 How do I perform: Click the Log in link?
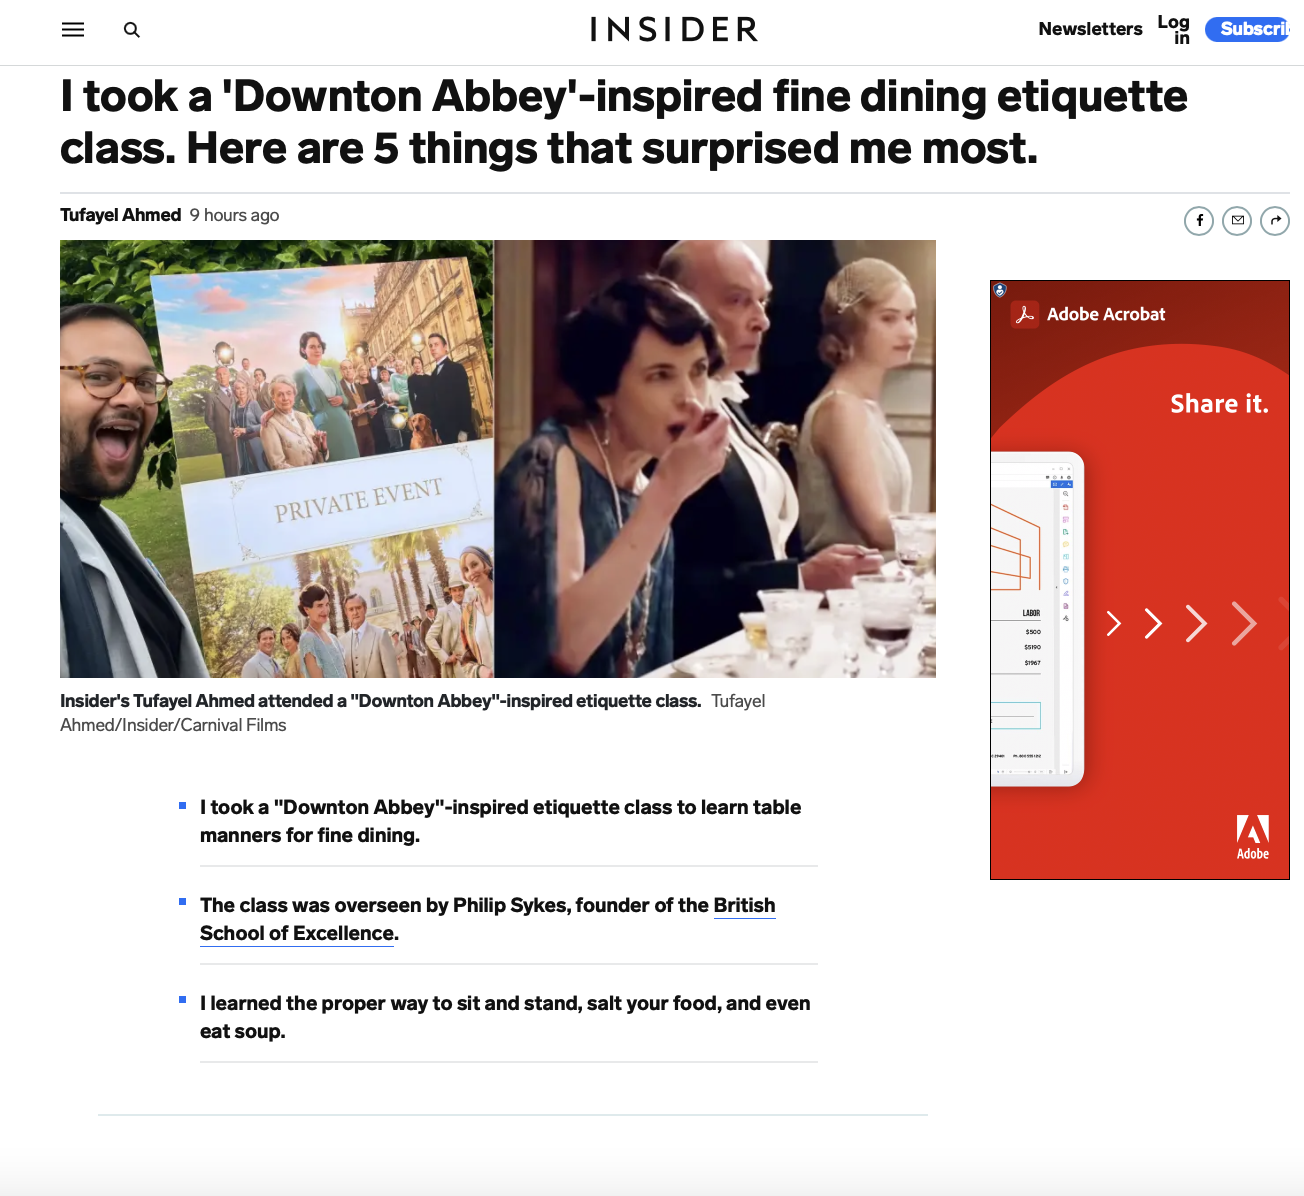(1174, 30)
